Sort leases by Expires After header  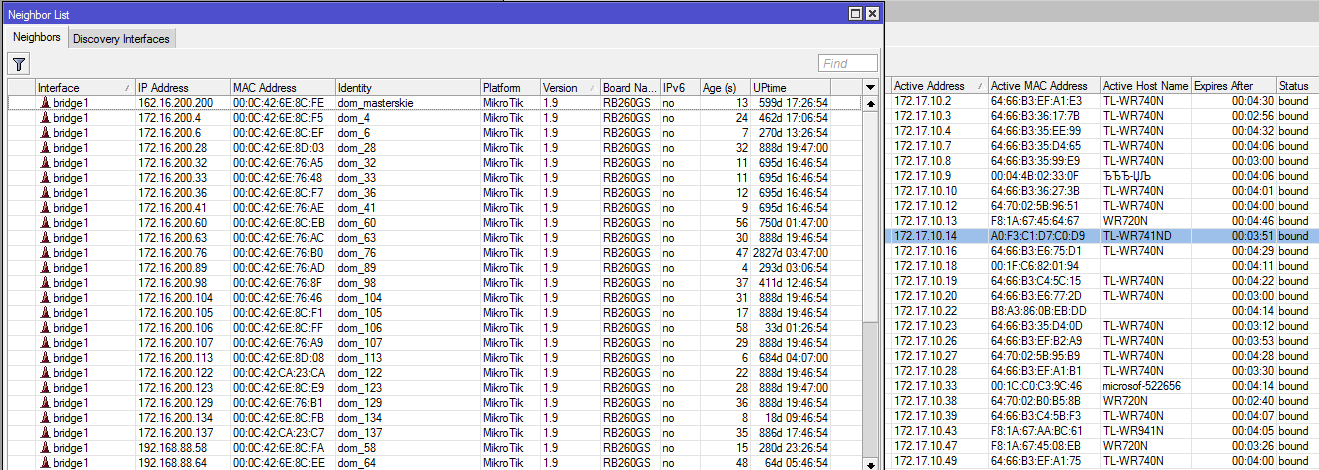tap(1233, 86)
